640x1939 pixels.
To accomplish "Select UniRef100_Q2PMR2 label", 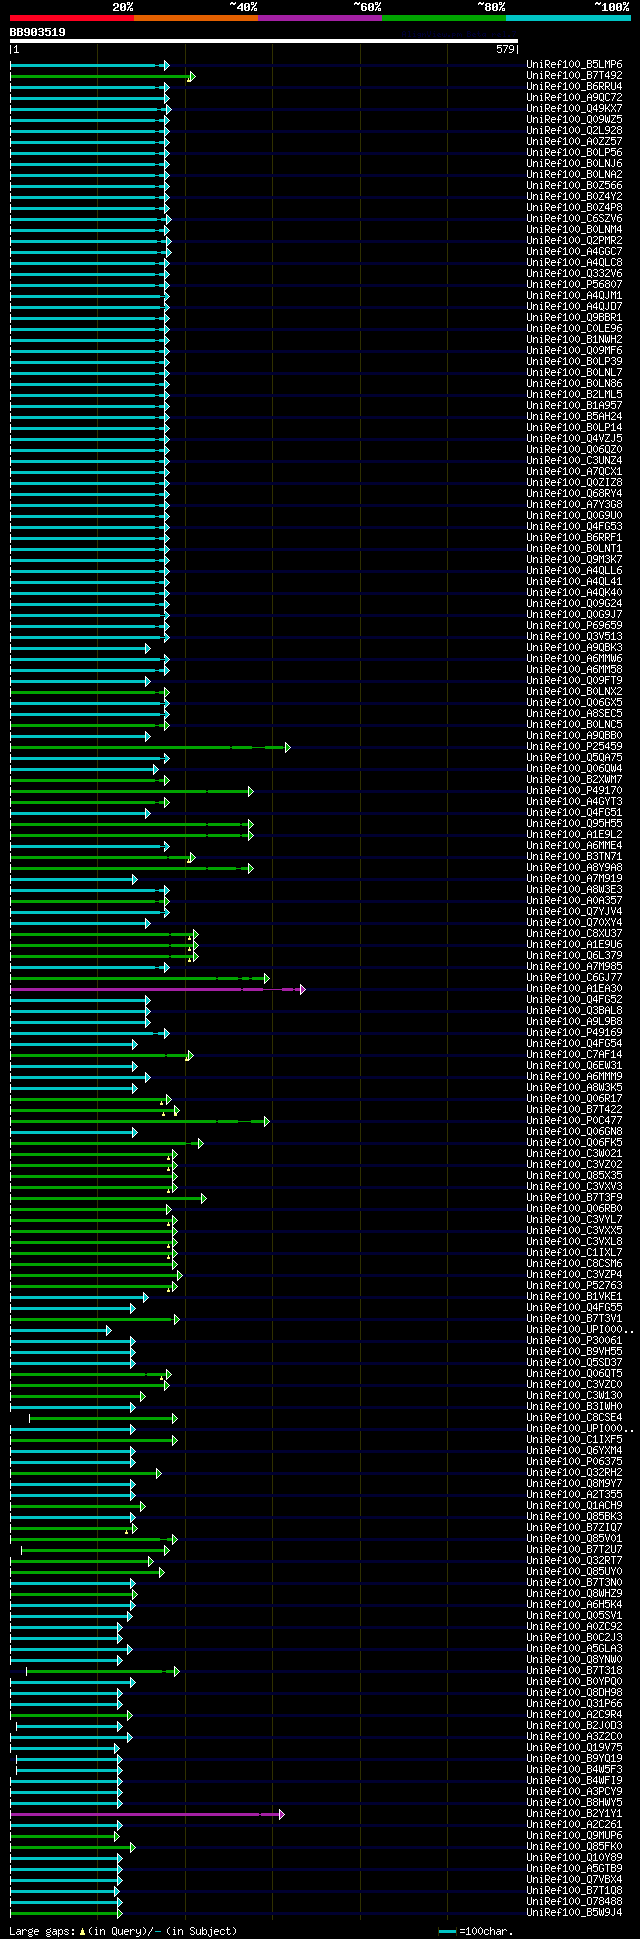I will click(x=574, y=241).
